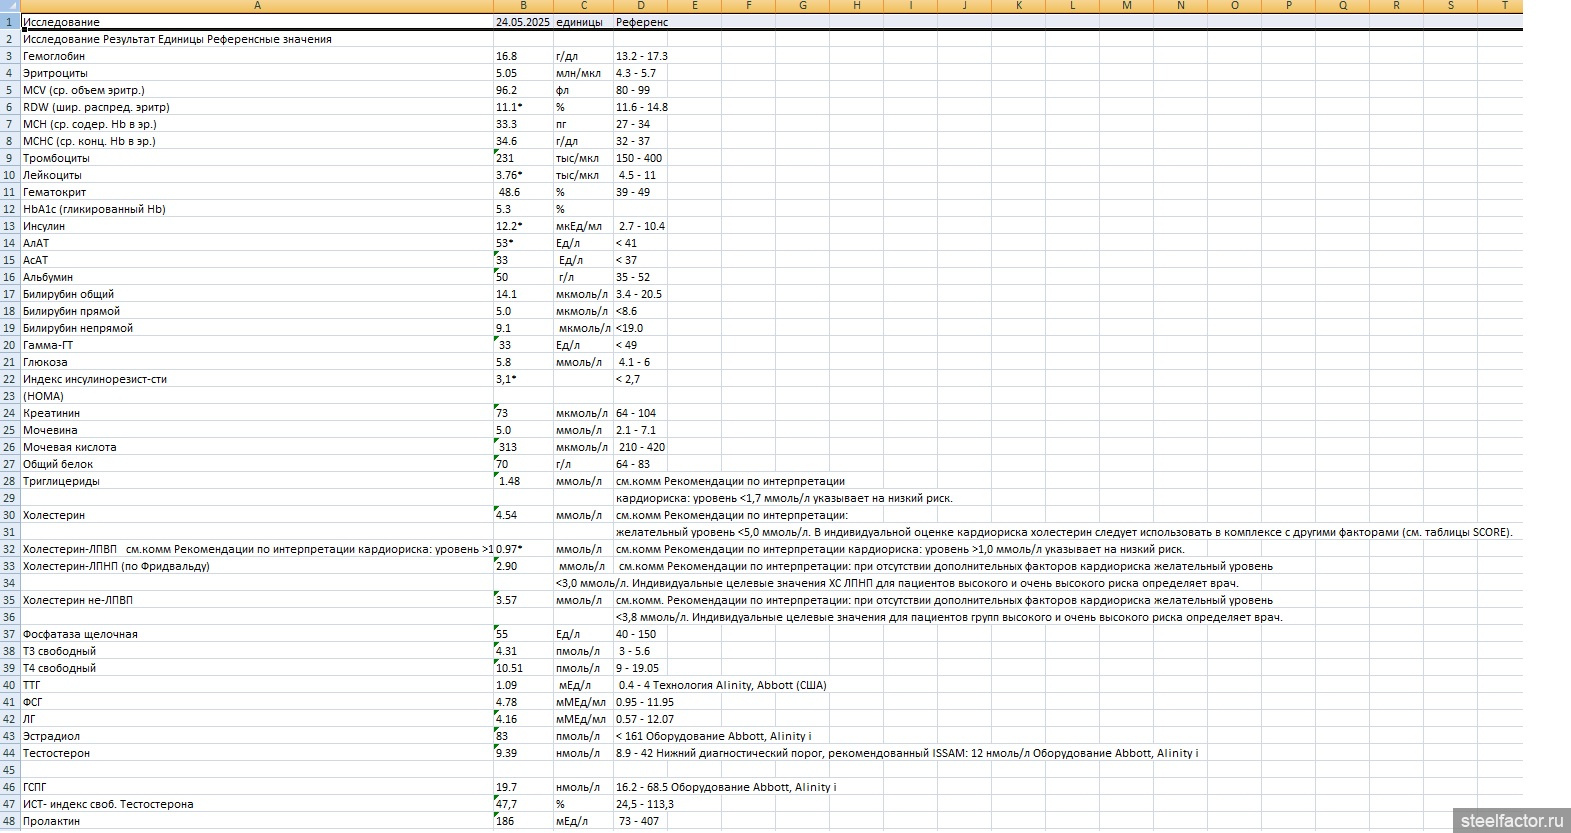
Task: Select the 'Билирубин прямой' cell
Action: tap(257, 311)
